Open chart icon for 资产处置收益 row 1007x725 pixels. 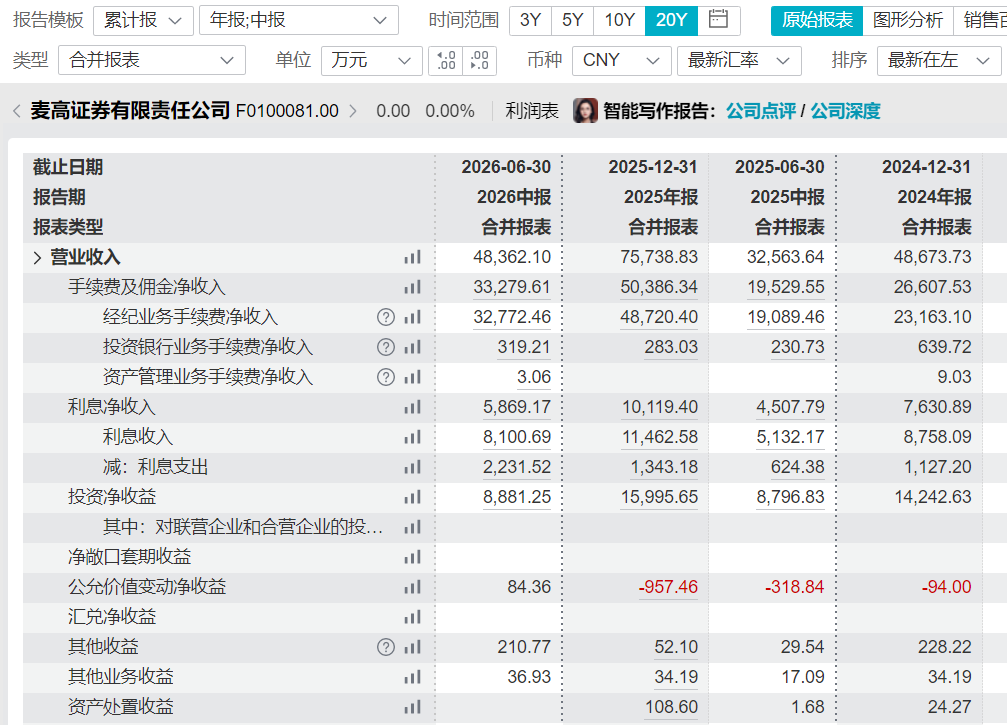point(412,707)
